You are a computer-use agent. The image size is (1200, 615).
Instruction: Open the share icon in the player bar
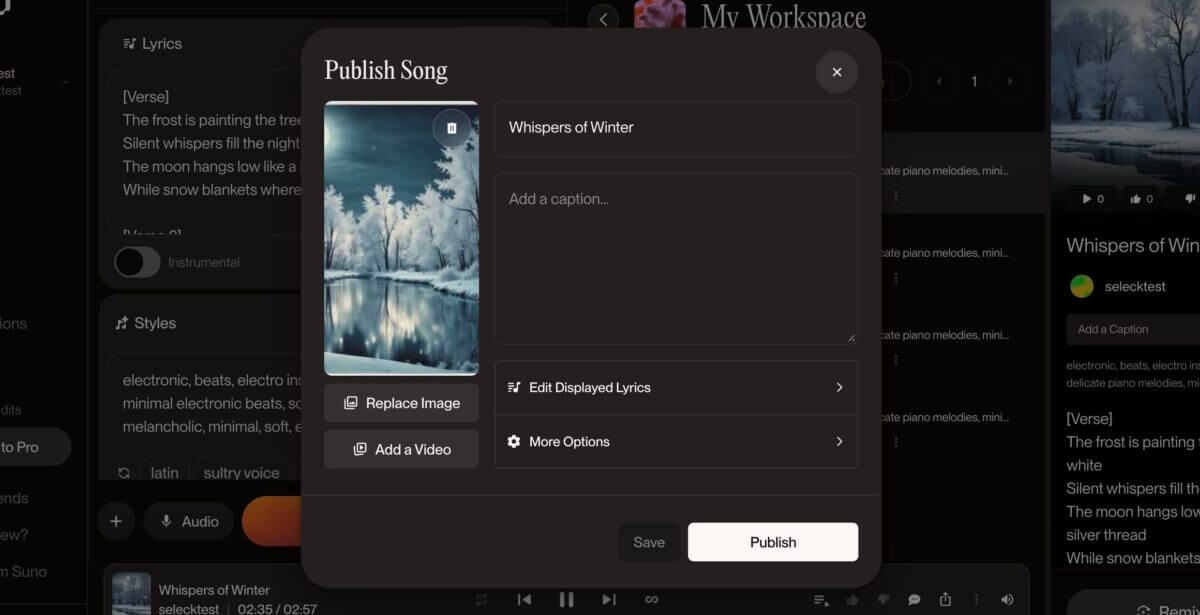[x=945, y=599]
